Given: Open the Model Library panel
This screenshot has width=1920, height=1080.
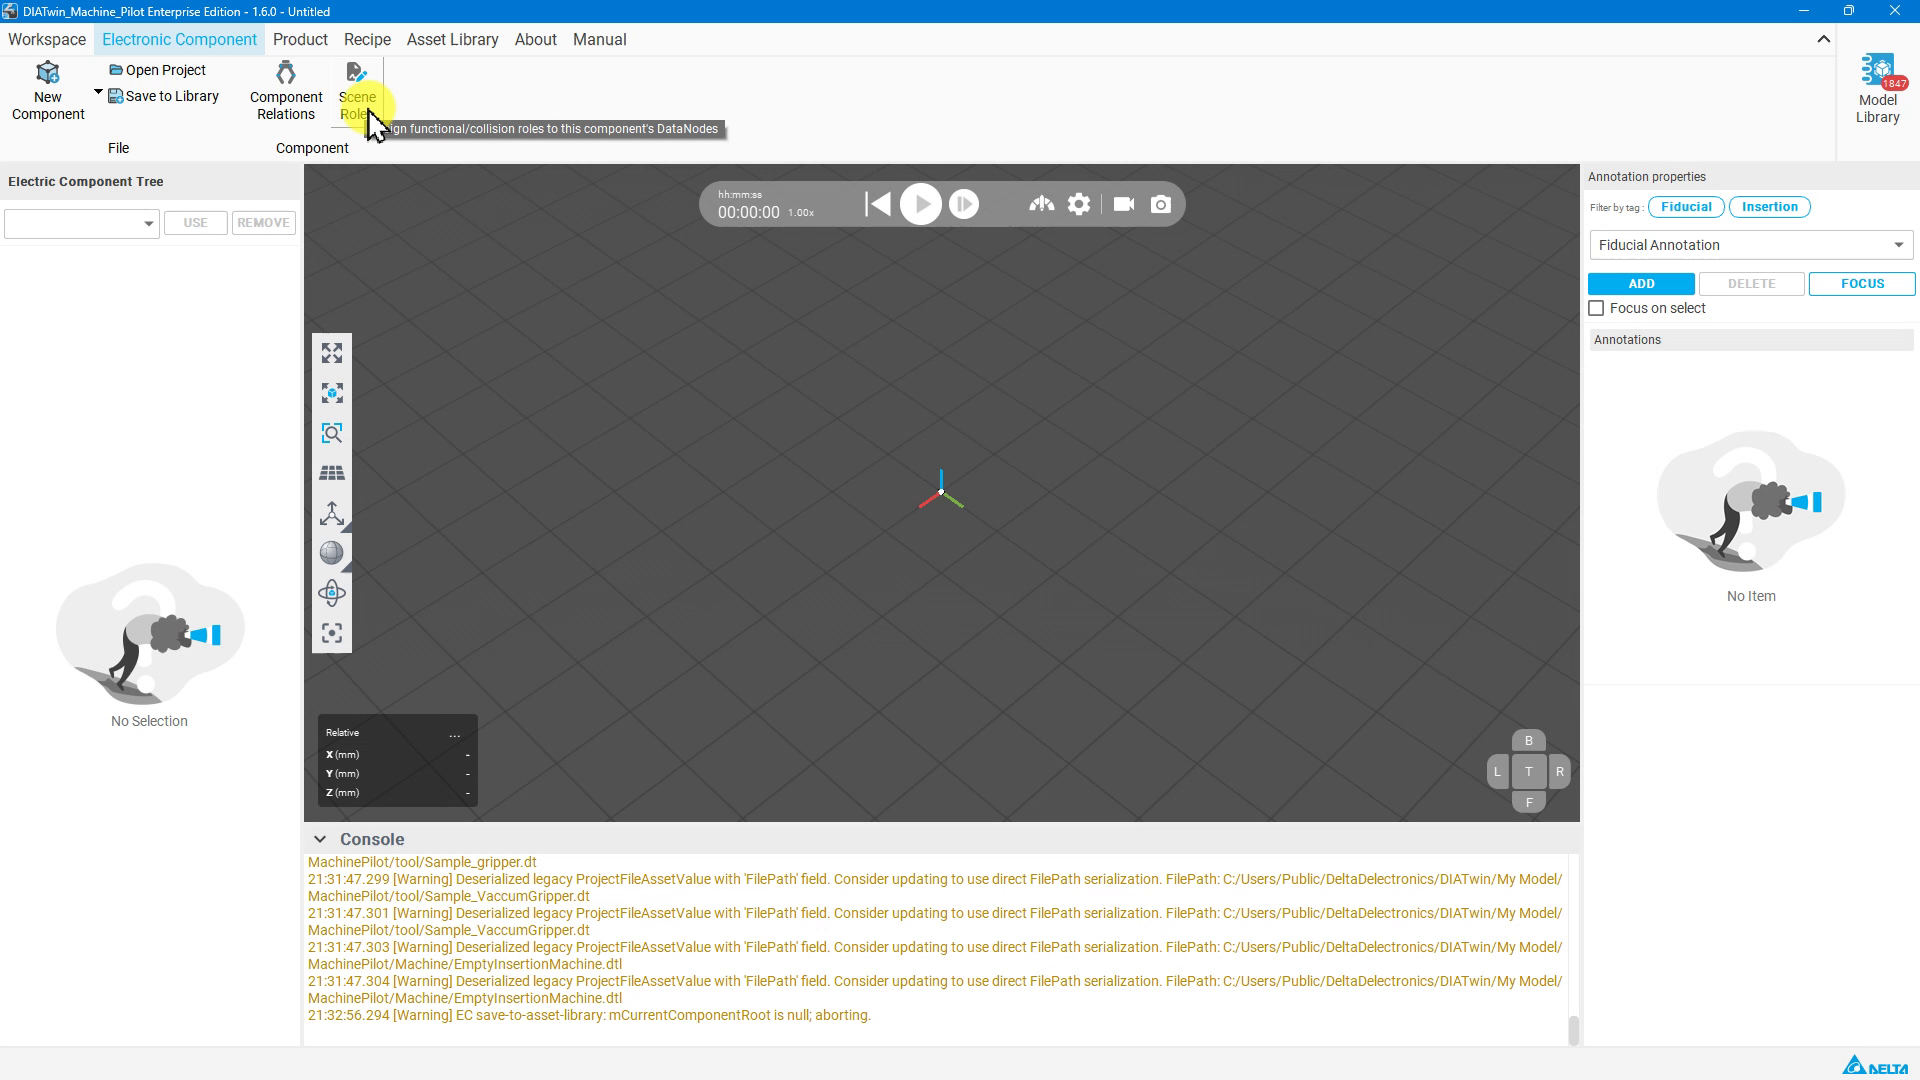Looking at the screenshot, I should [1877, 90].
